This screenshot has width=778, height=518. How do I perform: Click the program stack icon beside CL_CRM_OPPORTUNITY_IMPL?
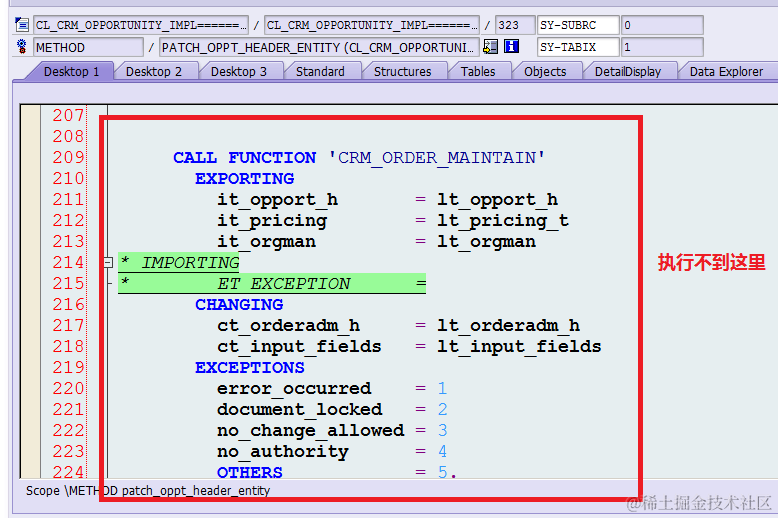click(x=22, y=24)
